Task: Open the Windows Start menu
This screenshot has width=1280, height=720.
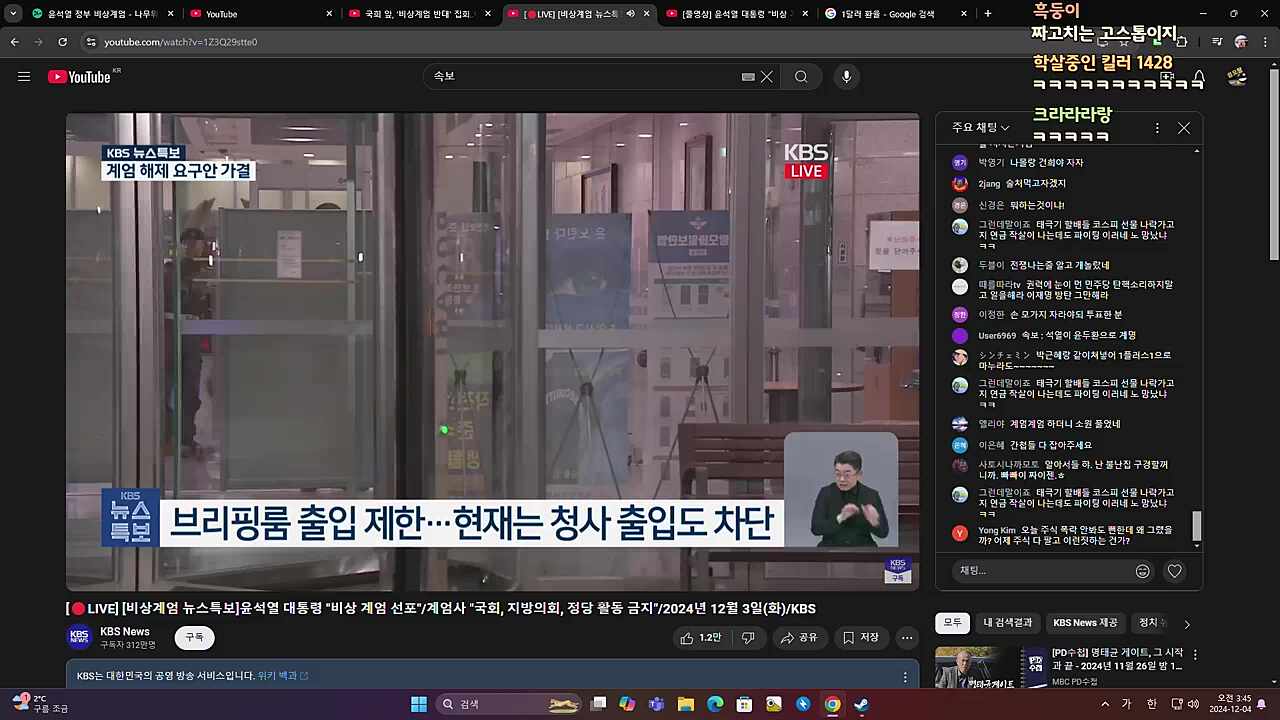Action: click(419, 704)
